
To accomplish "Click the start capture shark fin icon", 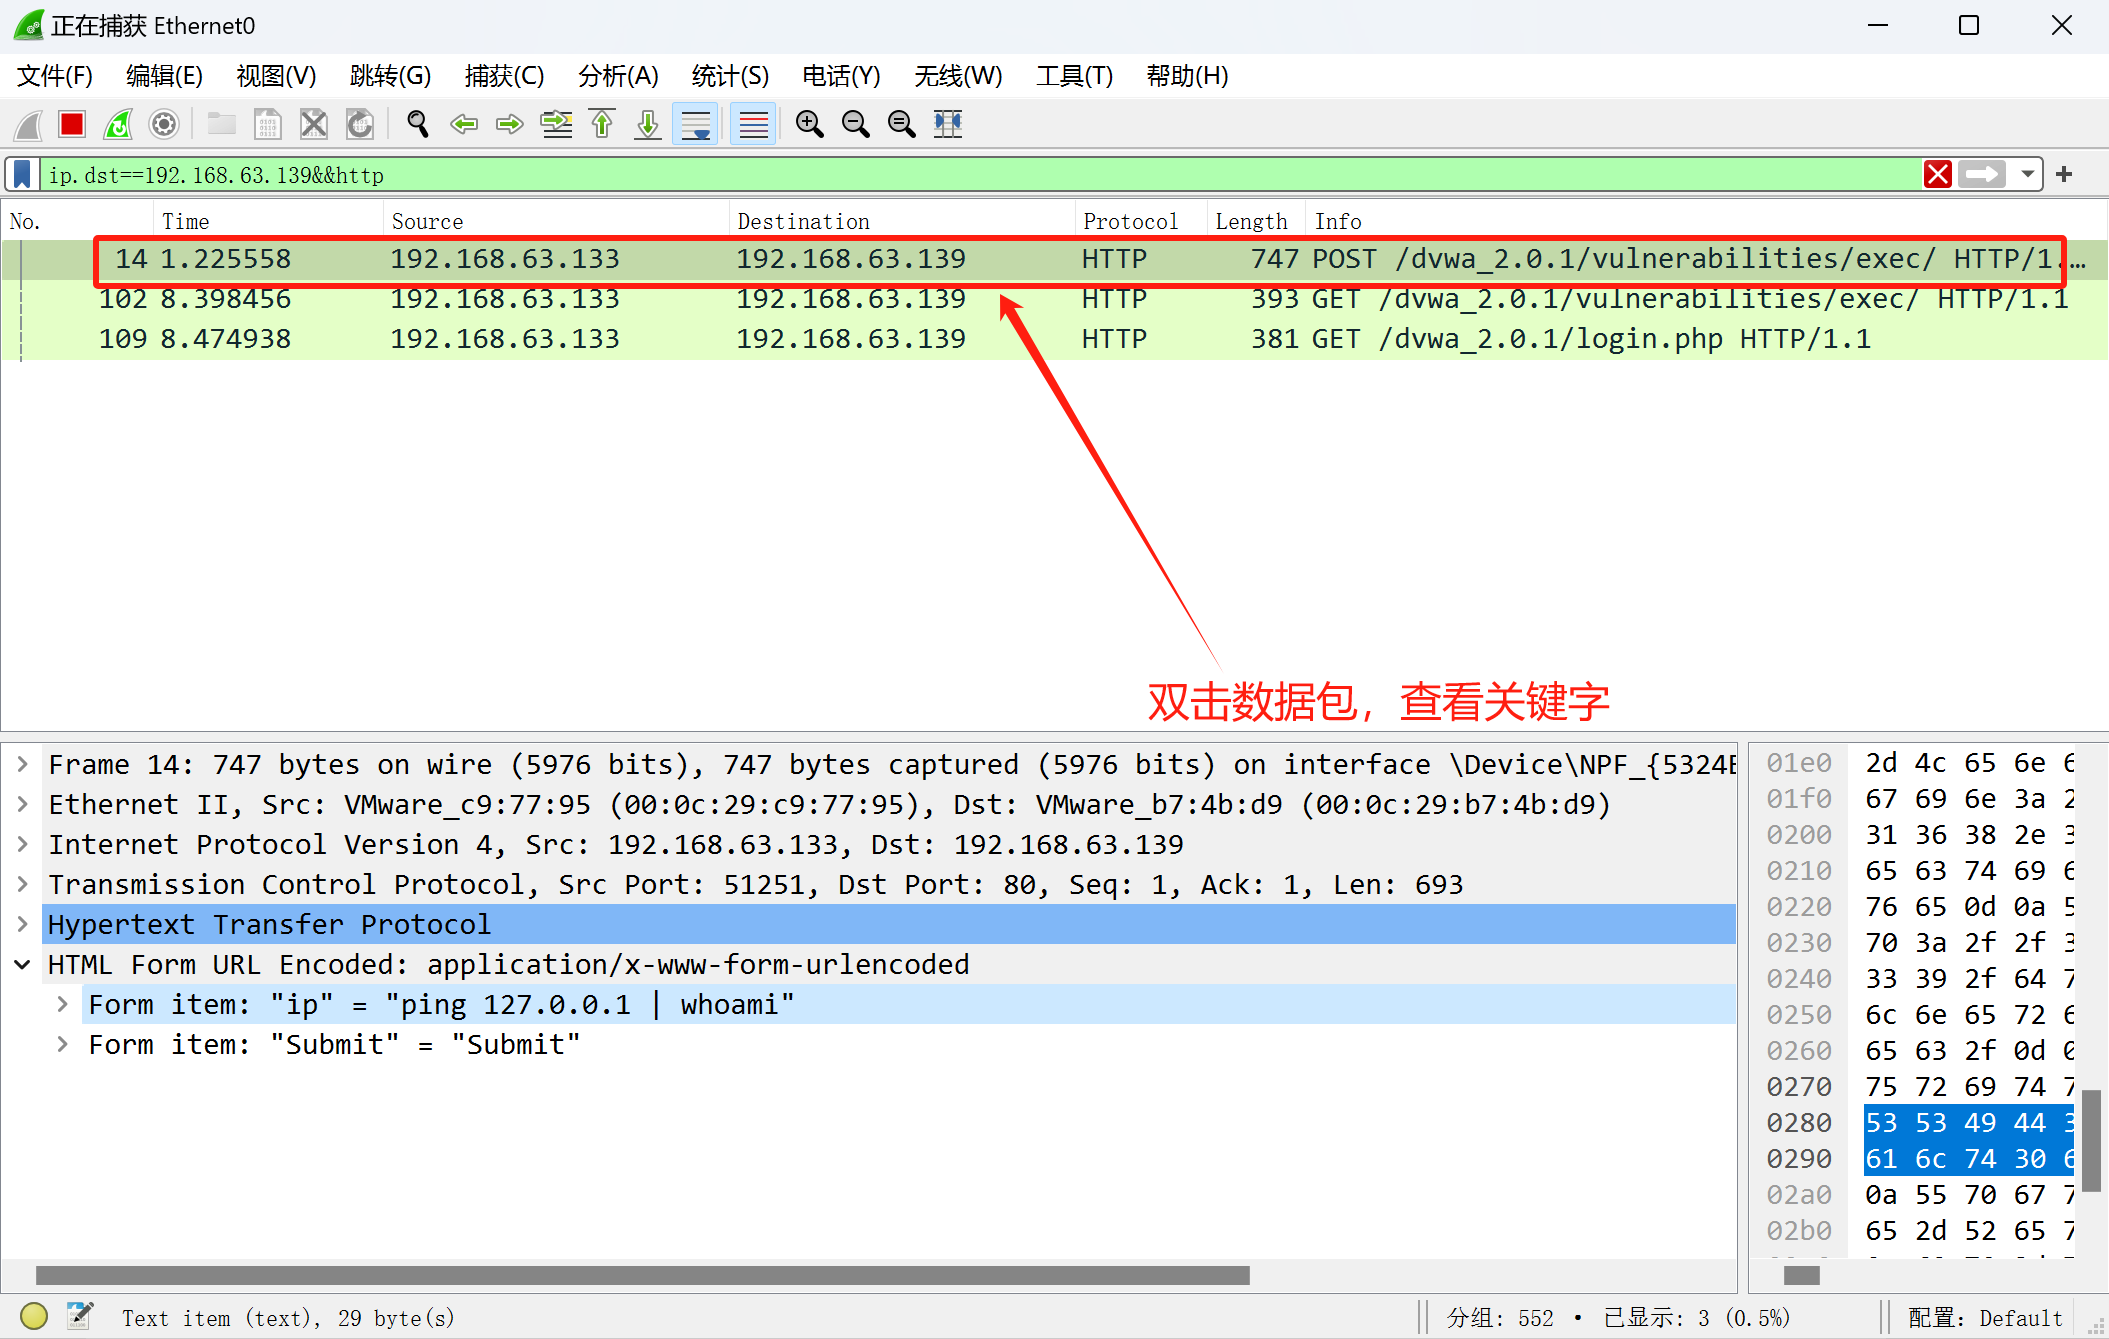I will [x=28, y=124].
